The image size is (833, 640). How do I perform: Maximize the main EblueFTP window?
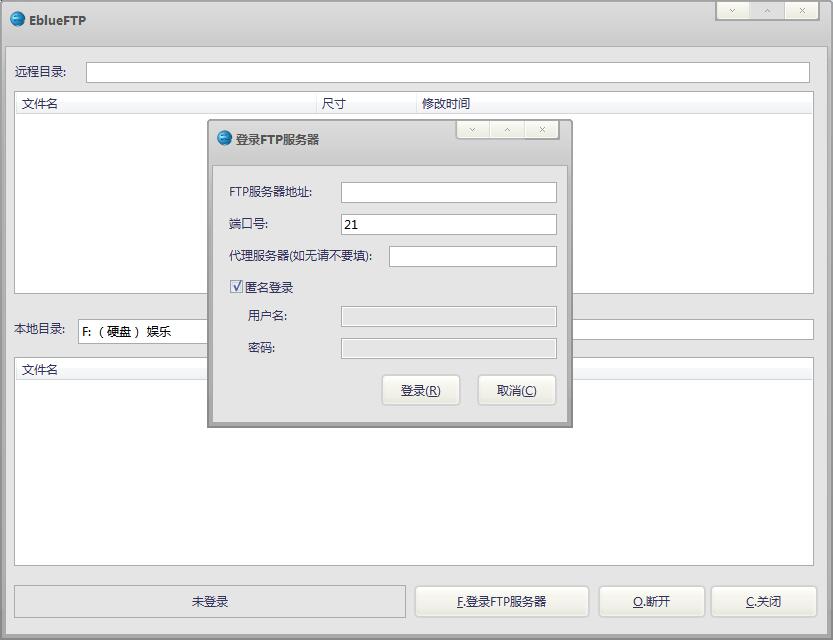767,11
